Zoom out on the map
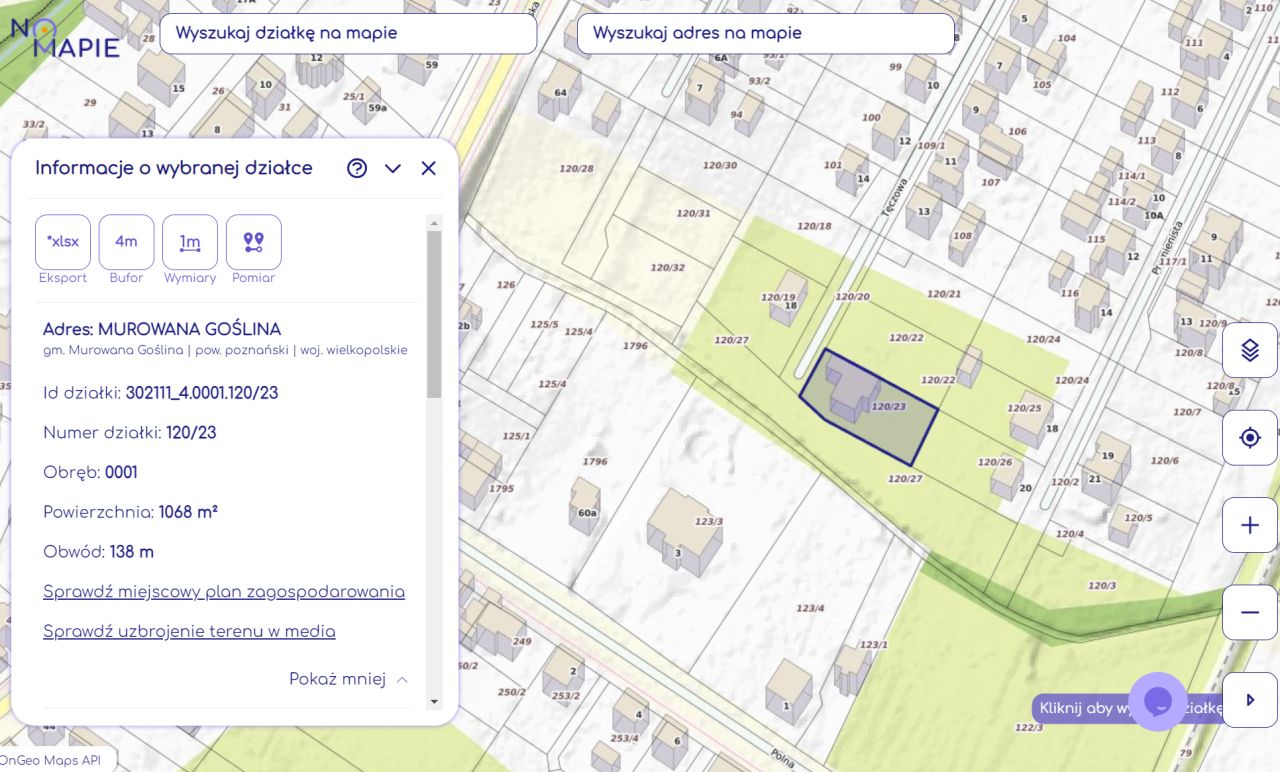This screenshot has width=1280, height=772. [x=1250, y=612]
